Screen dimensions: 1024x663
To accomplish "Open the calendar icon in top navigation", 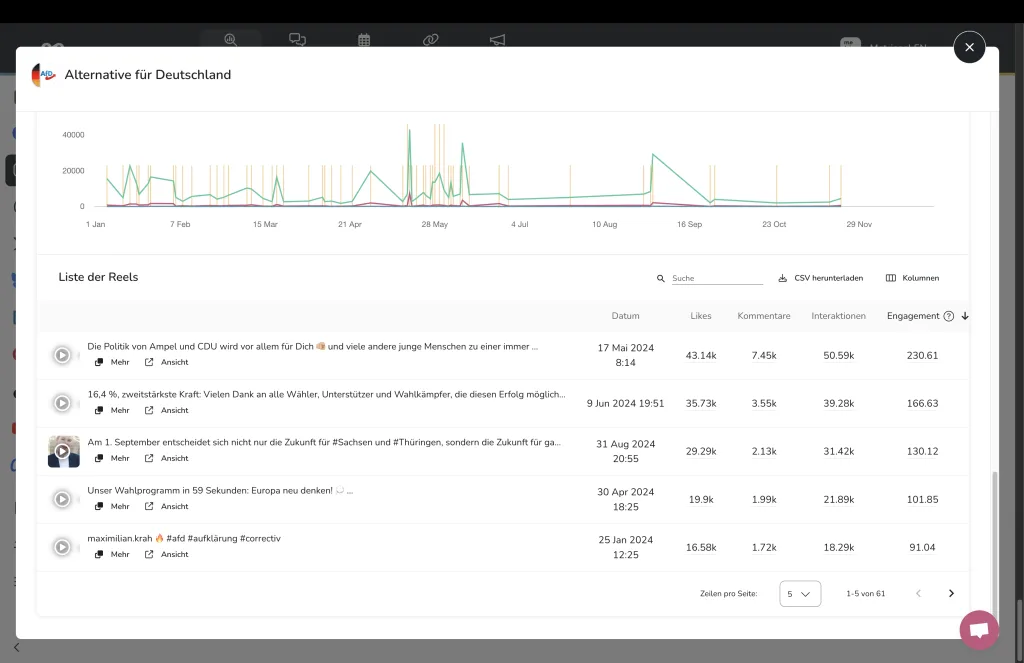I will (364, 40).
